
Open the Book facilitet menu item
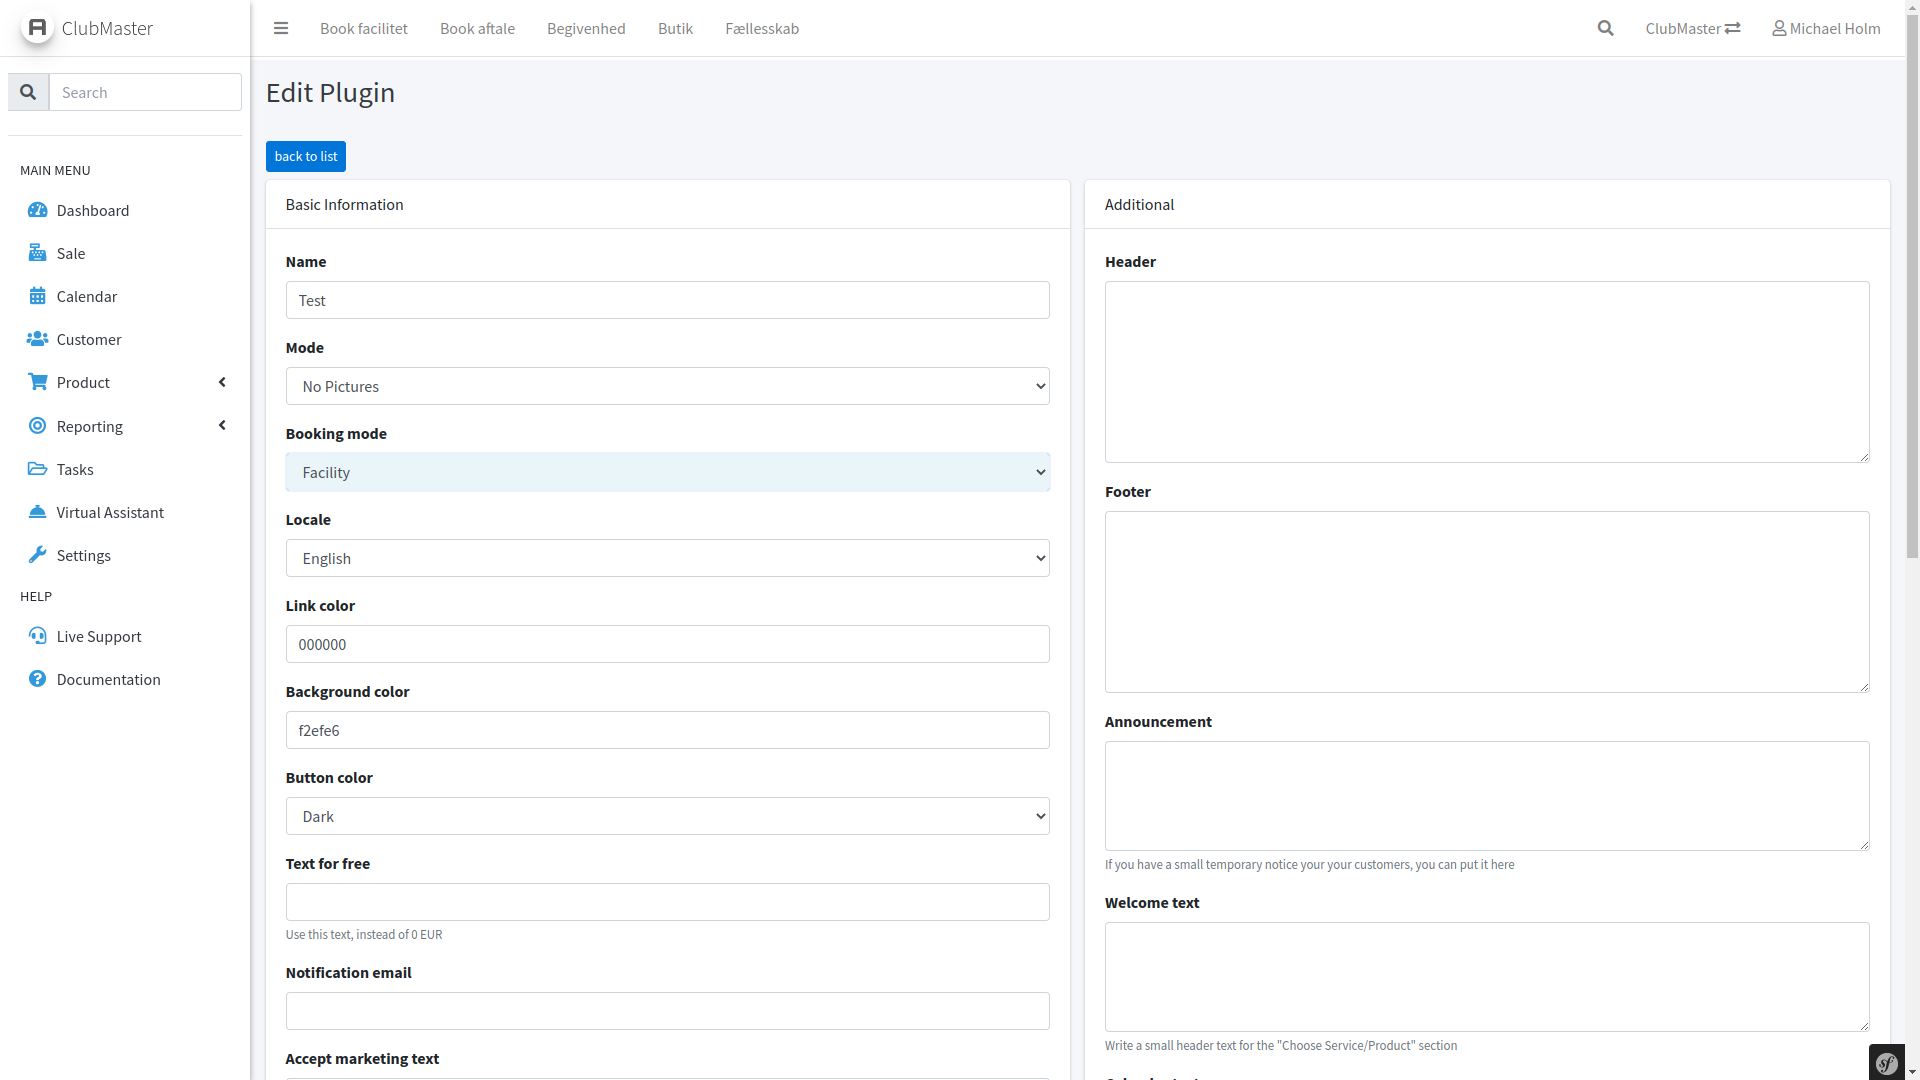click(x=364, y=28)
